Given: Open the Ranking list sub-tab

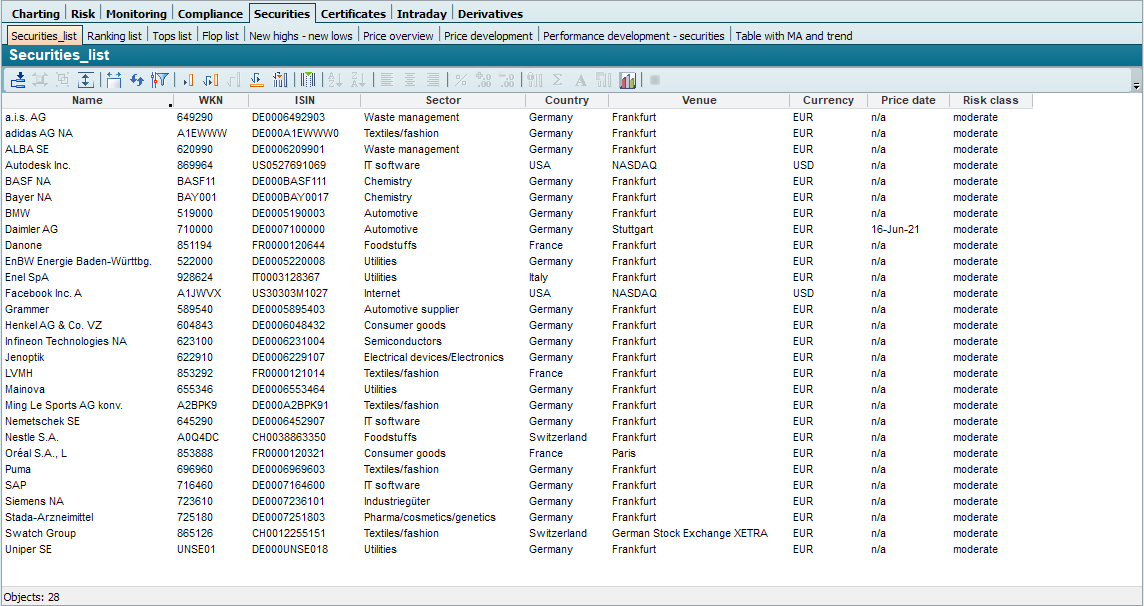Looking at the screenshot, I should tap(114, 36).
